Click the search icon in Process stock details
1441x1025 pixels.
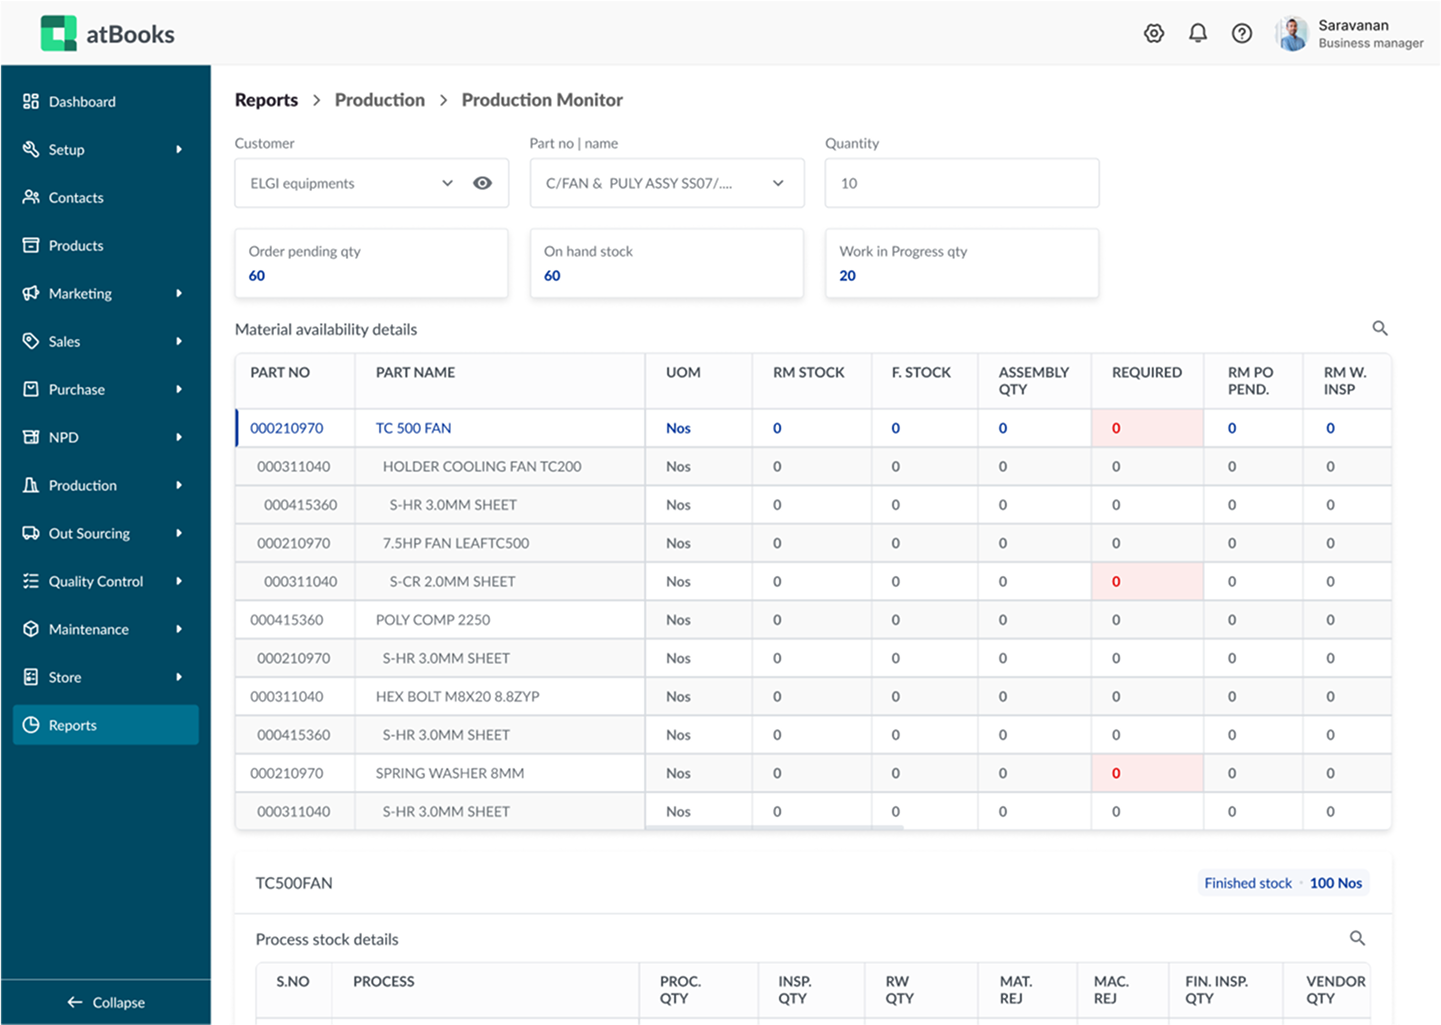point(1357,938)
